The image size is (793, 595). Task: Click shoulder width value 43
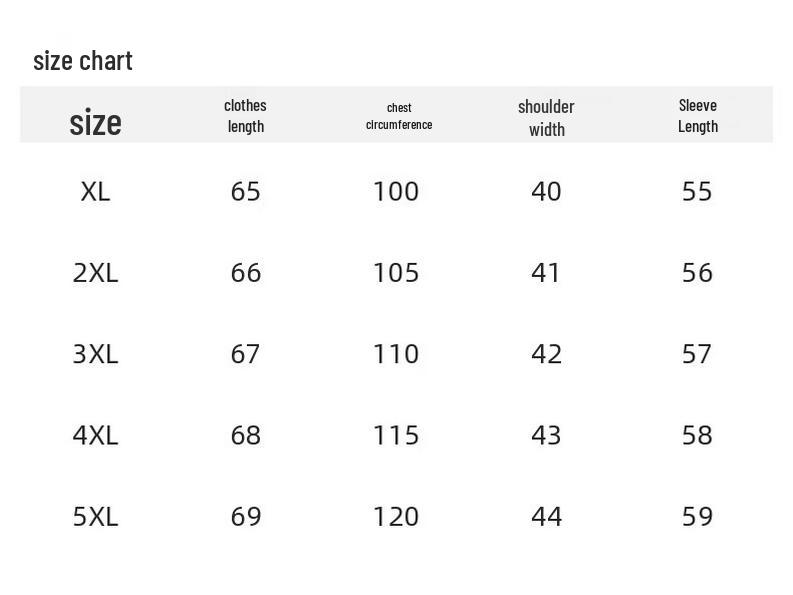546,435
